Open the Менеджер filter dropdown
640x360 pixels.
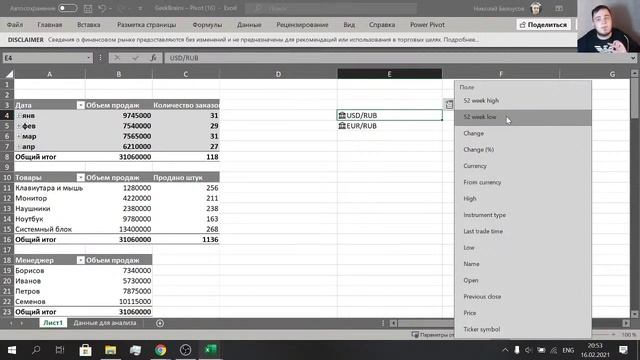[80, 260]
